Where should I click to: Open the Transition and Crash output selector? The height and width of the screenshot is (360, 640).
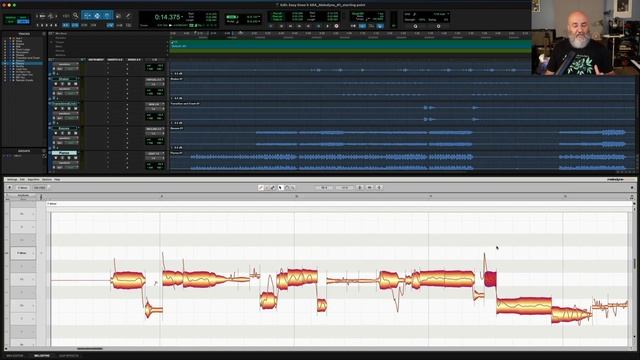coord(155,109)
